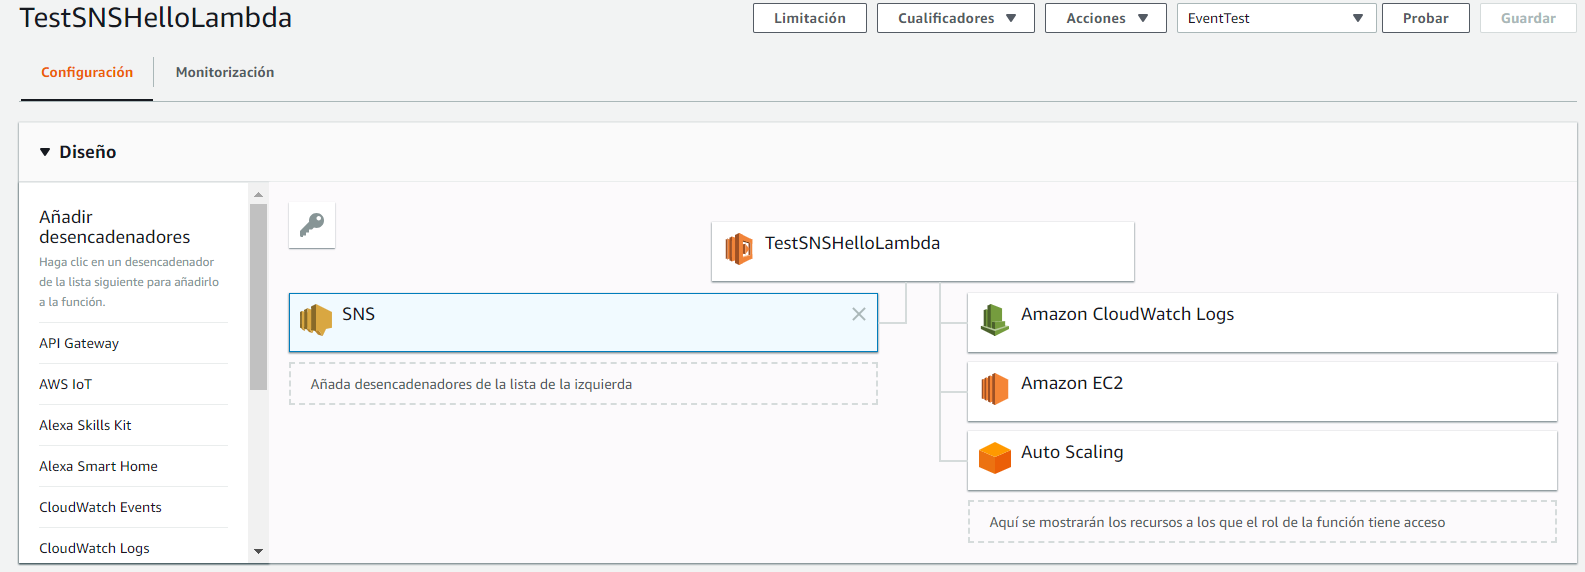Click the TestSNSHelloLambda page title

(x=156, y=17)
